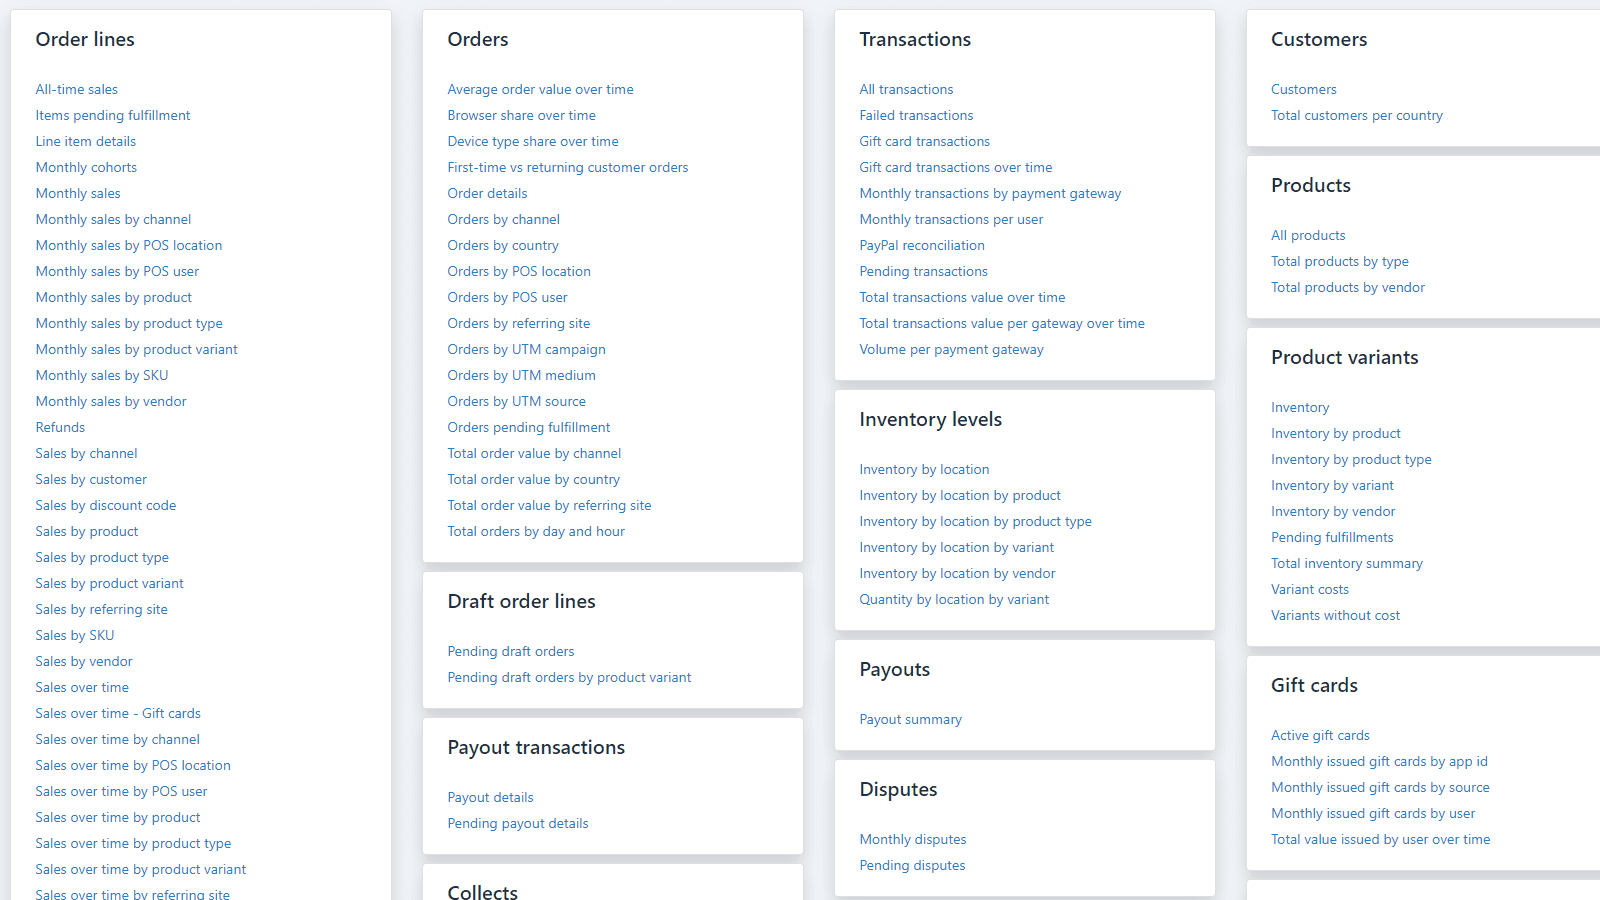
Task: Open Variants without cost report
Action: click(x=1335, y=615)
